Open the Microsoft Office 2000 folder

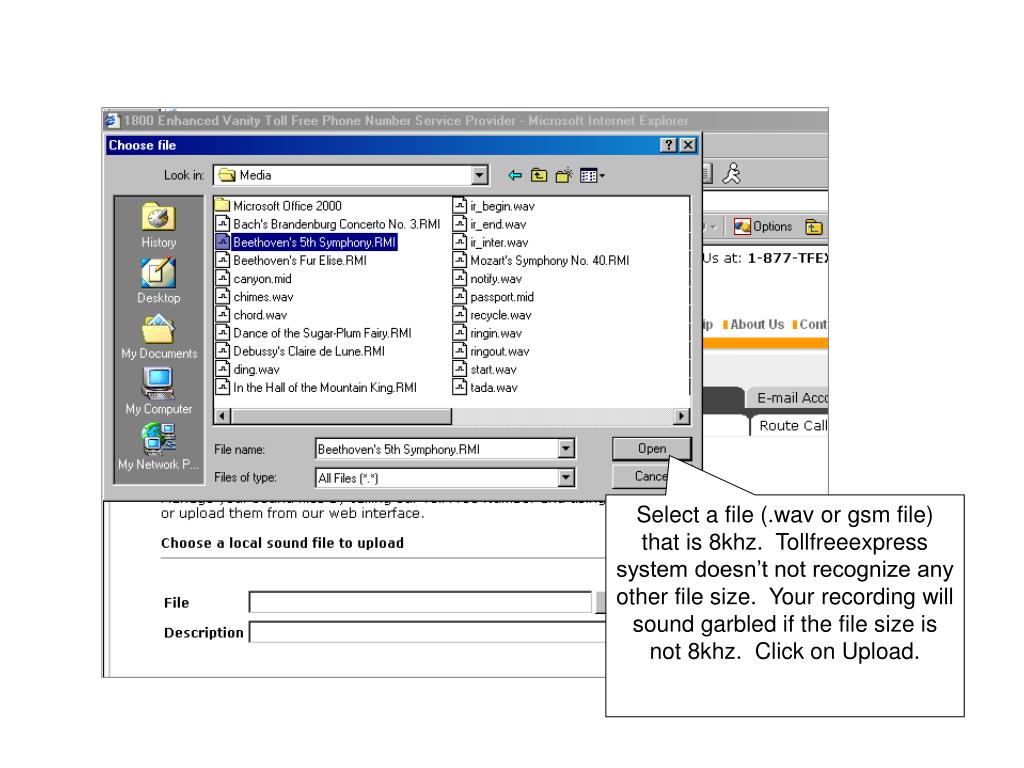[279, 206]
